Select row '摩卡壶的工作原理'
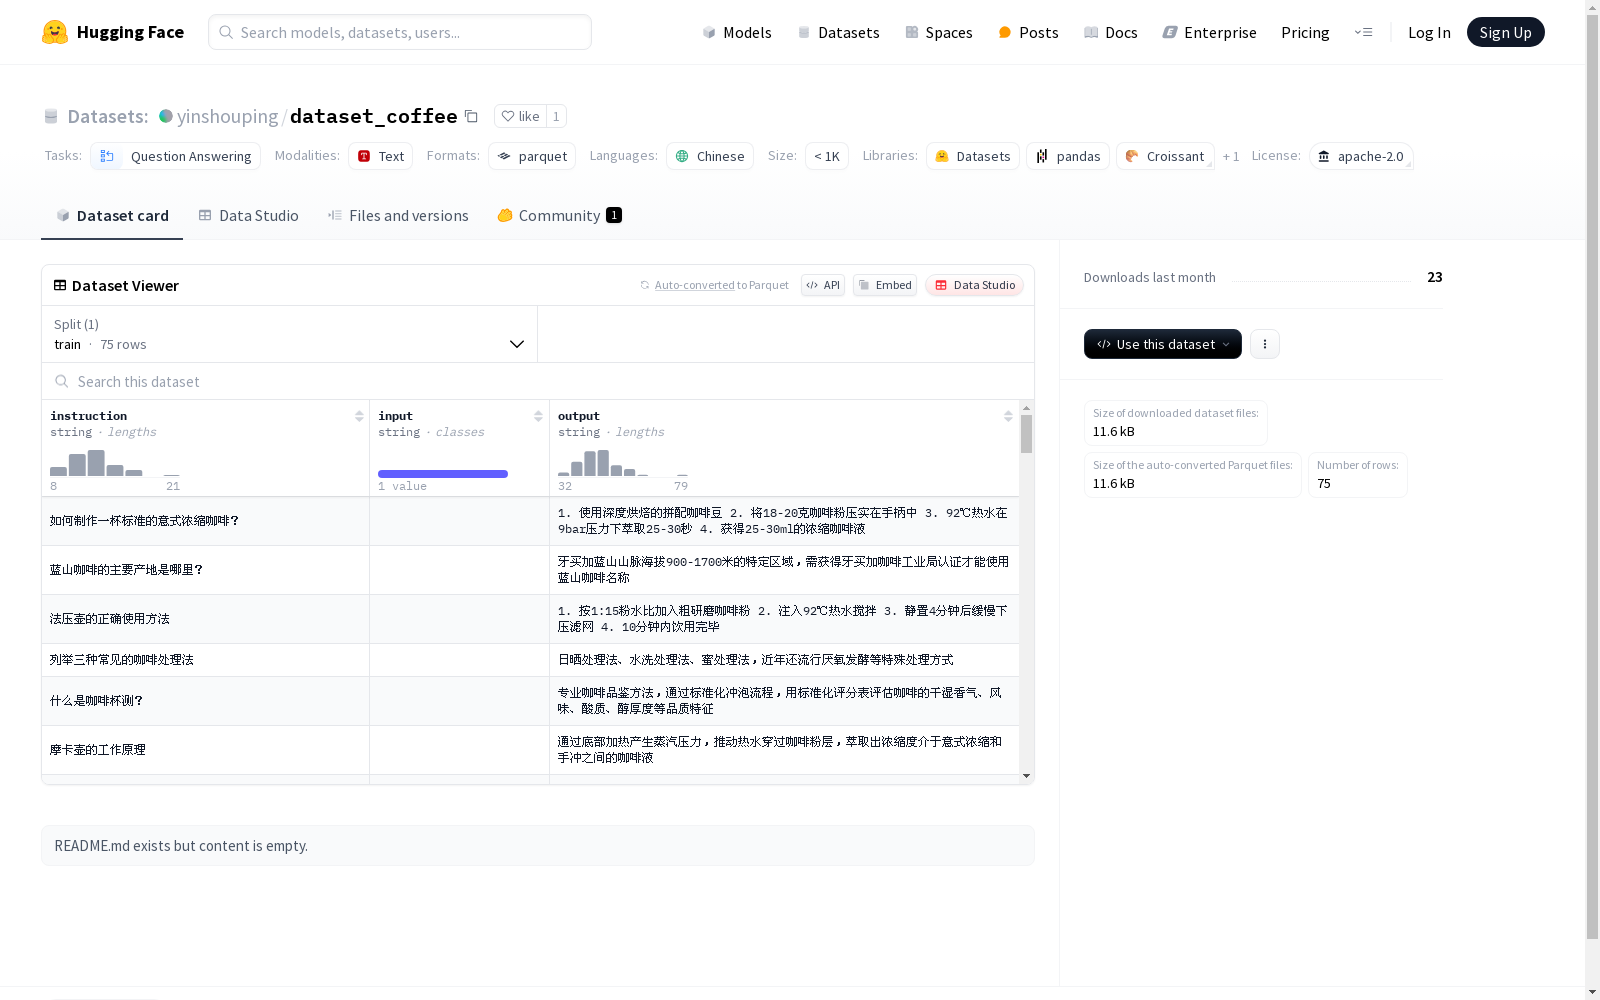The height and width of the screenshot is (1000, 1600). point(530,750)
